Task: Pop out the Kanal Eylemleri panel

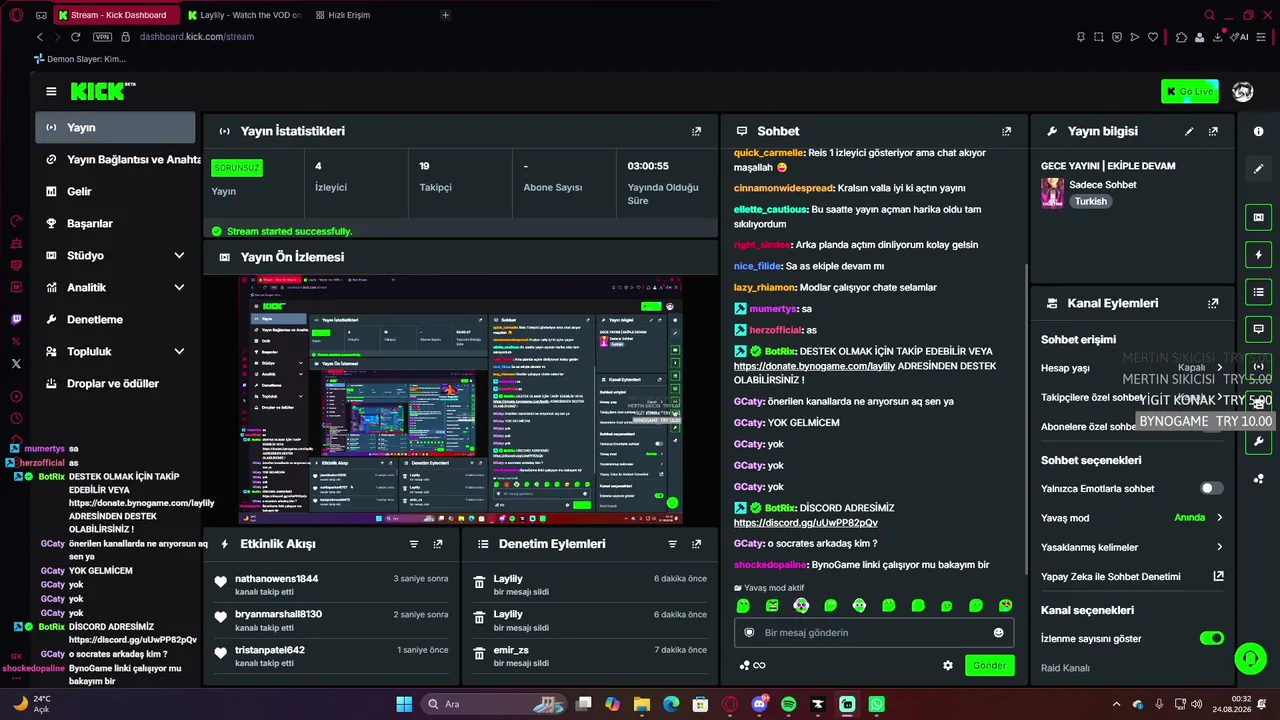Action: coord(1213,303)
